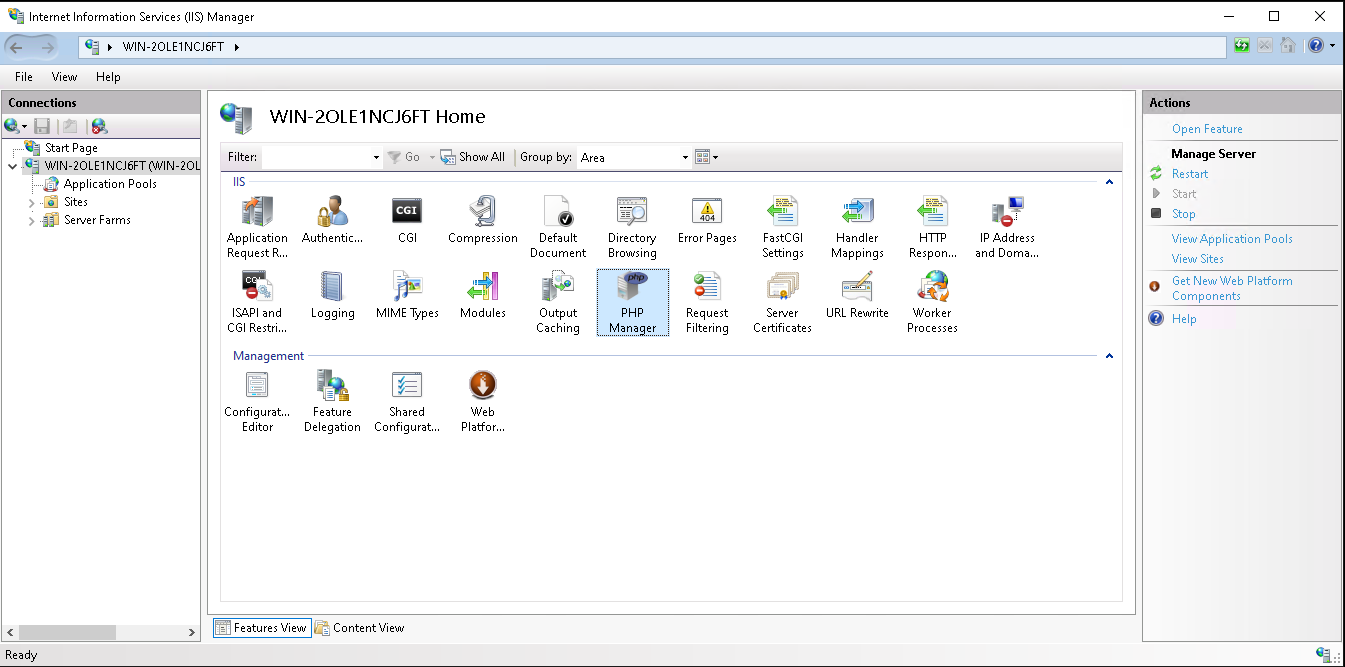
Task: Click Restart in Manage Server actions
Action: (1190, 174)
